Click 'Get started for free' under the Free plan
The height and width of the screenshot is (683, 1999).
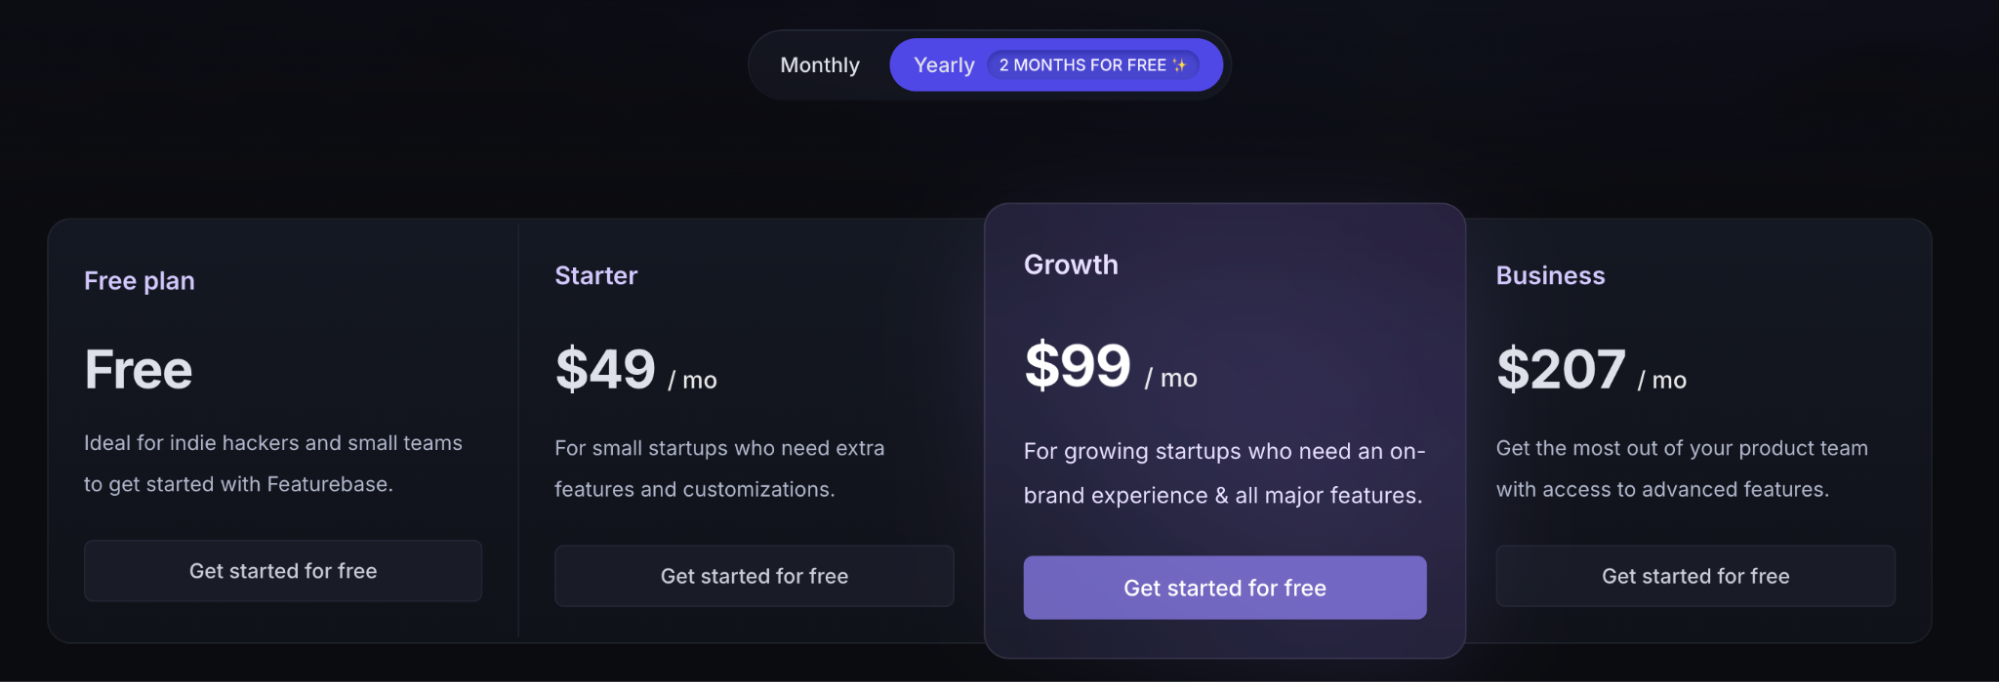tap(282, 570)
